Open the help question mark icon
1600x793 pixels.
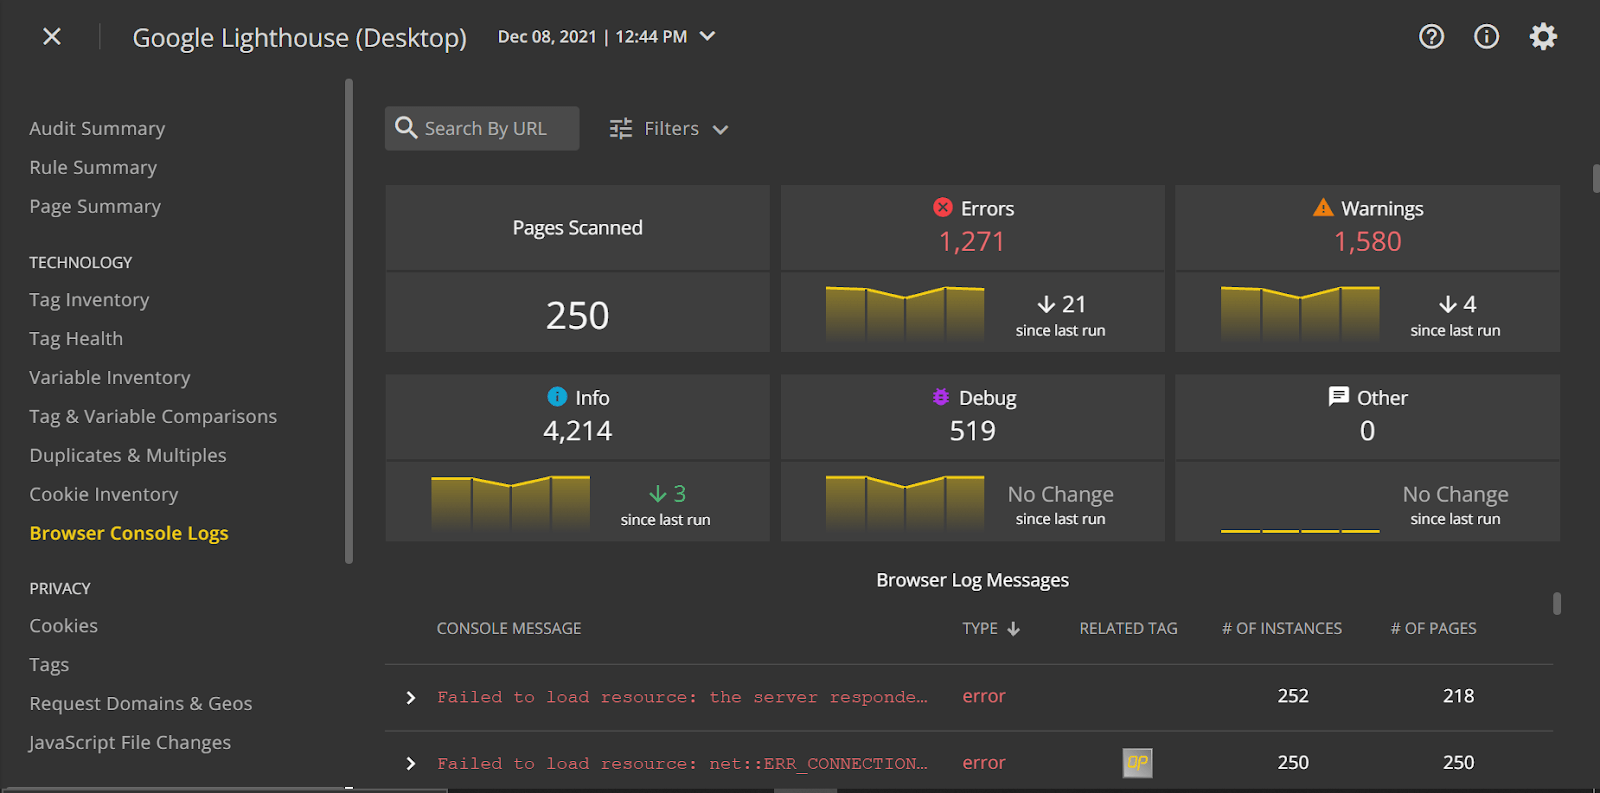pos(1431,37)
